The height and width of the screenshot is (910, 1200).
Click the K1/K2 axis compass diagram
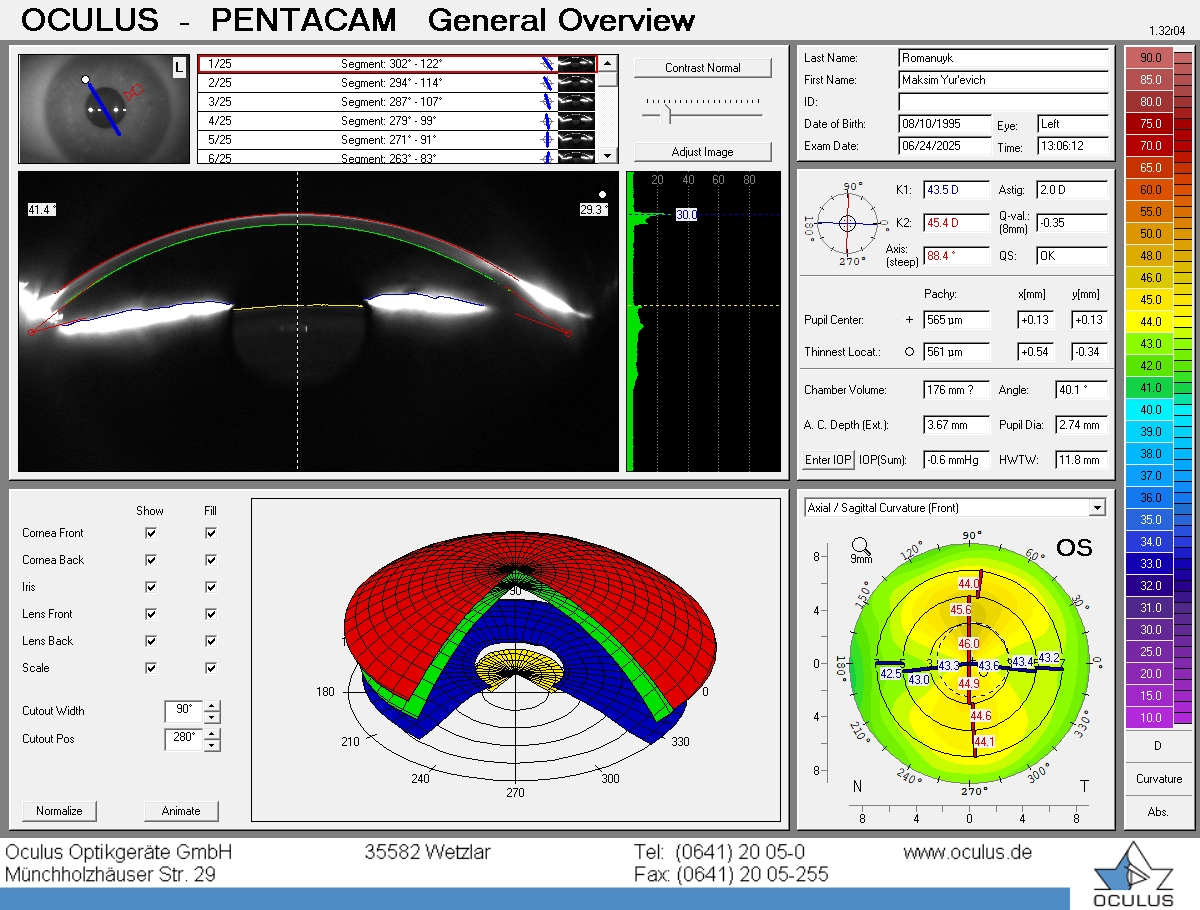(847, 223)
